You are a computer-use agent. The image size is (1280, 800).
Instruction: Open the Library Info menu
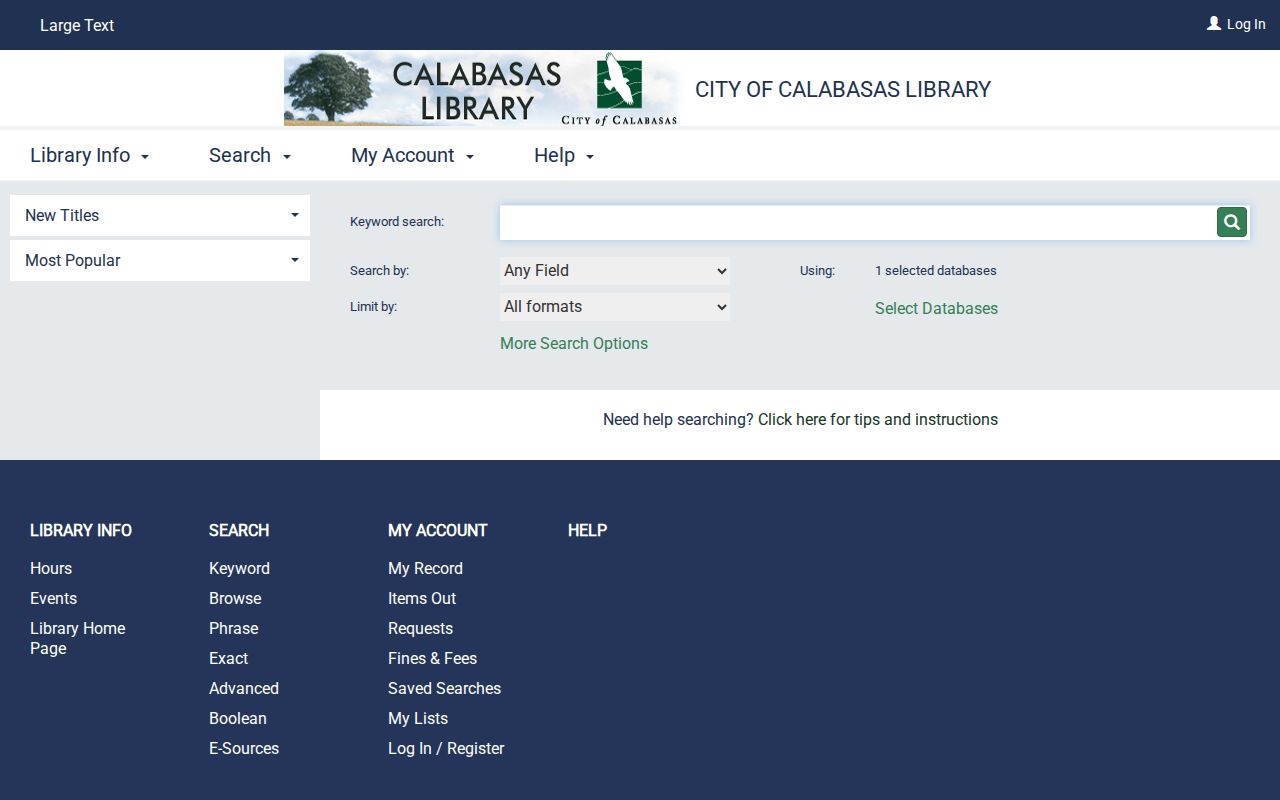tap(89, 155)
